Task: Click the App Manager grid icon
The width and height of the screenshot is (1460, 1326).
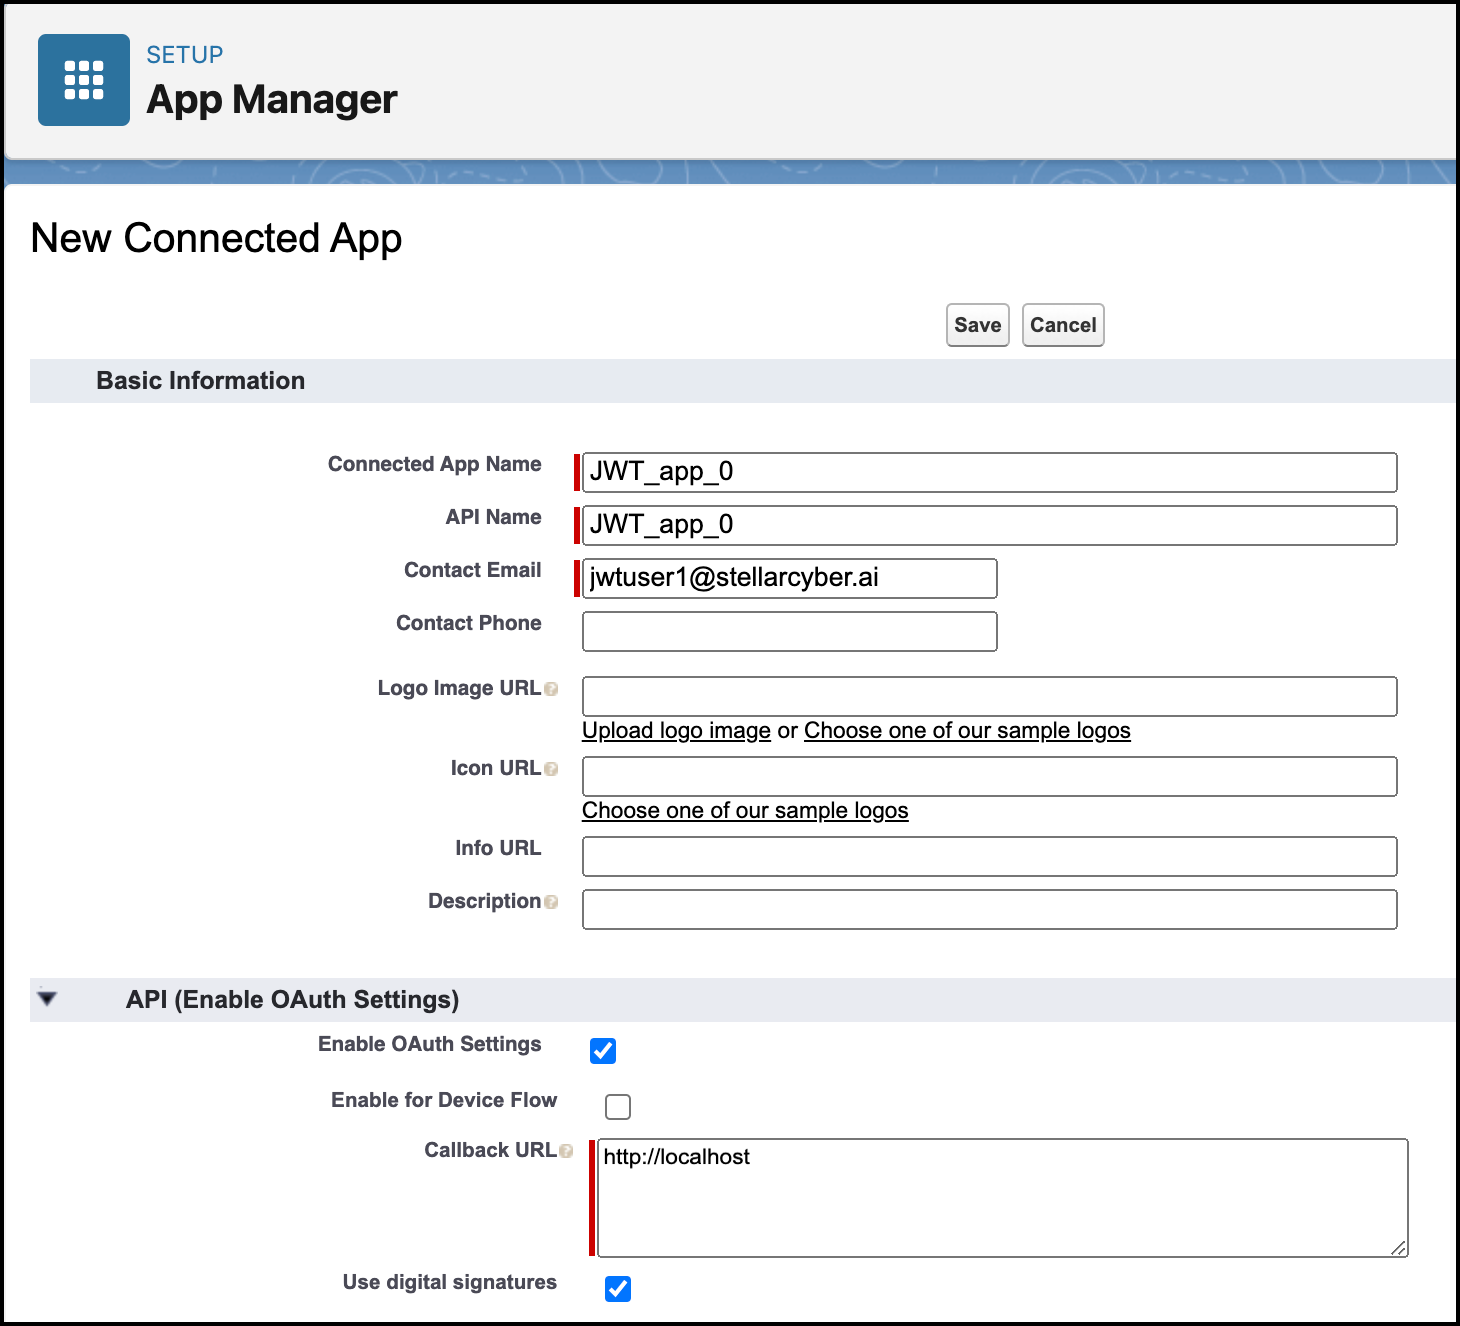Action: point(84,80)
